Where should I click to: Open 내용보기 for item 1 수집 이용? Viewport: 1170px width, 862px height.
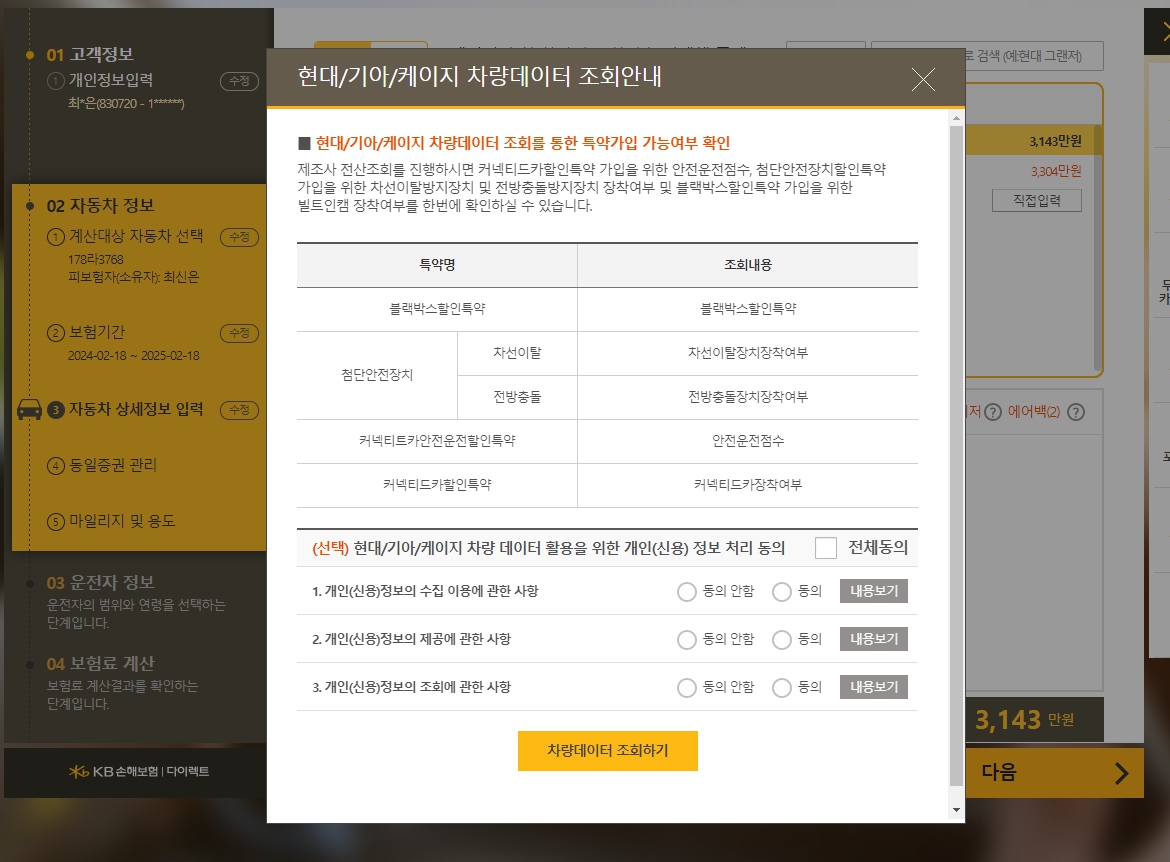(874, 591)
